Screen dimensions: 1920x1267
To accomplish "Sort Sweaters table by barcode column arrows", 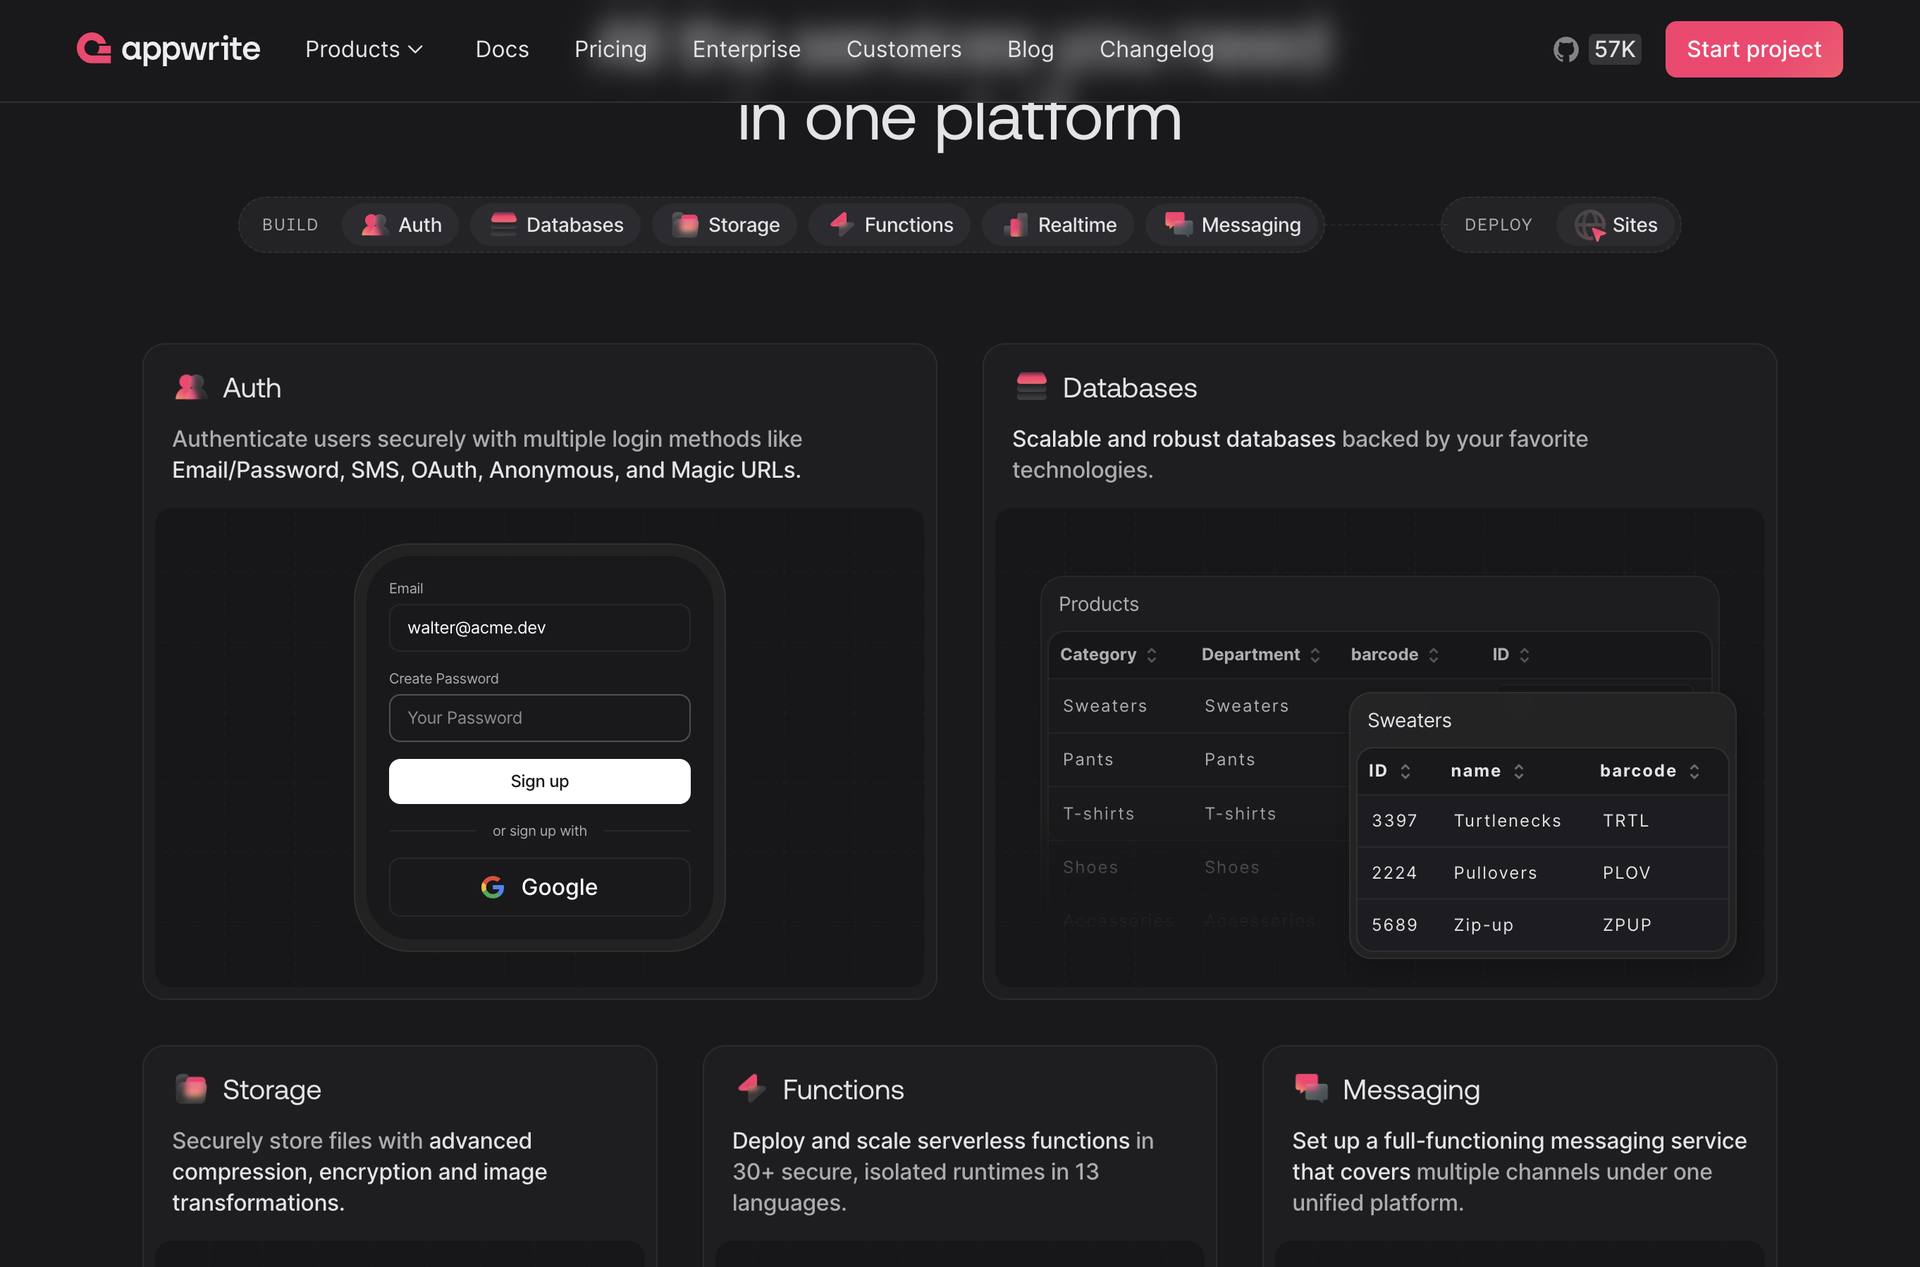I will click(x=1694, y=771).
